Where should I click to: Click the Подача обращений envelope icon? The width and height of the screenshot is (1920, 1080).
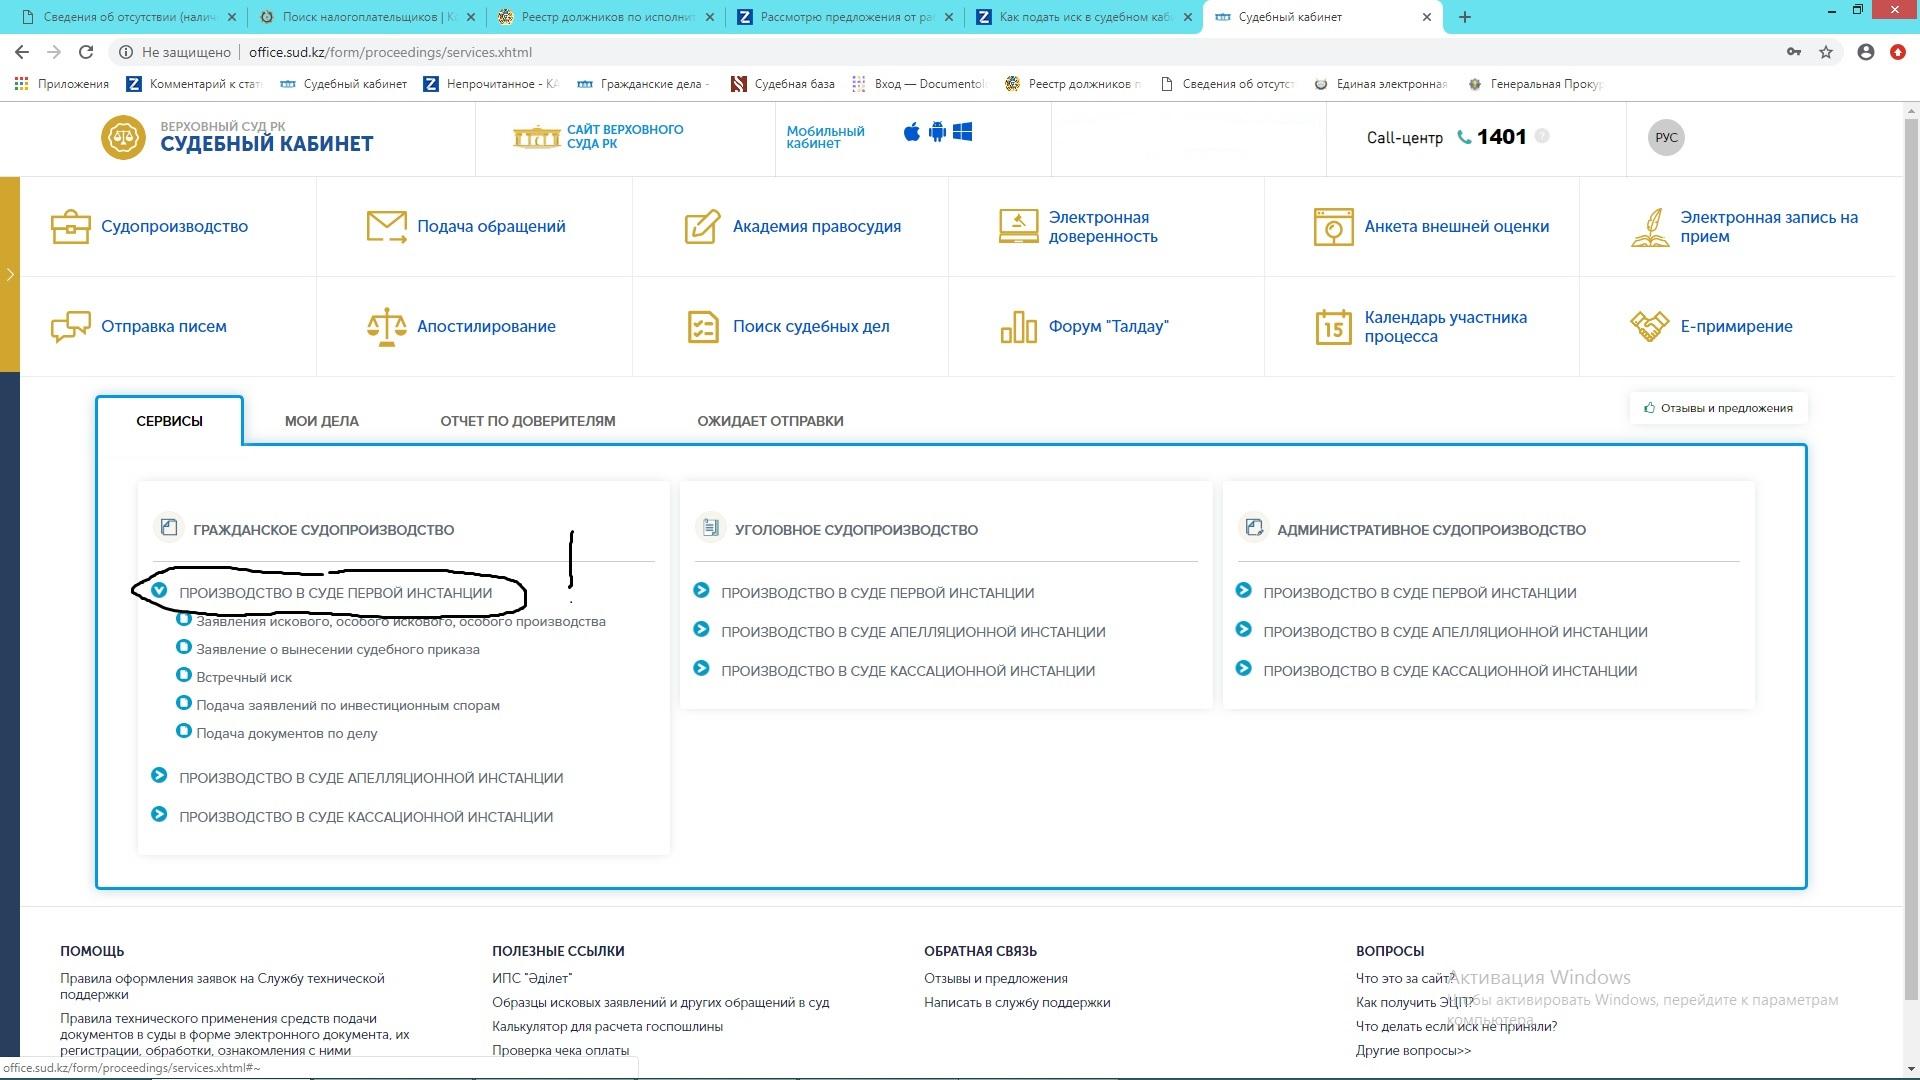tap(386, 226)
